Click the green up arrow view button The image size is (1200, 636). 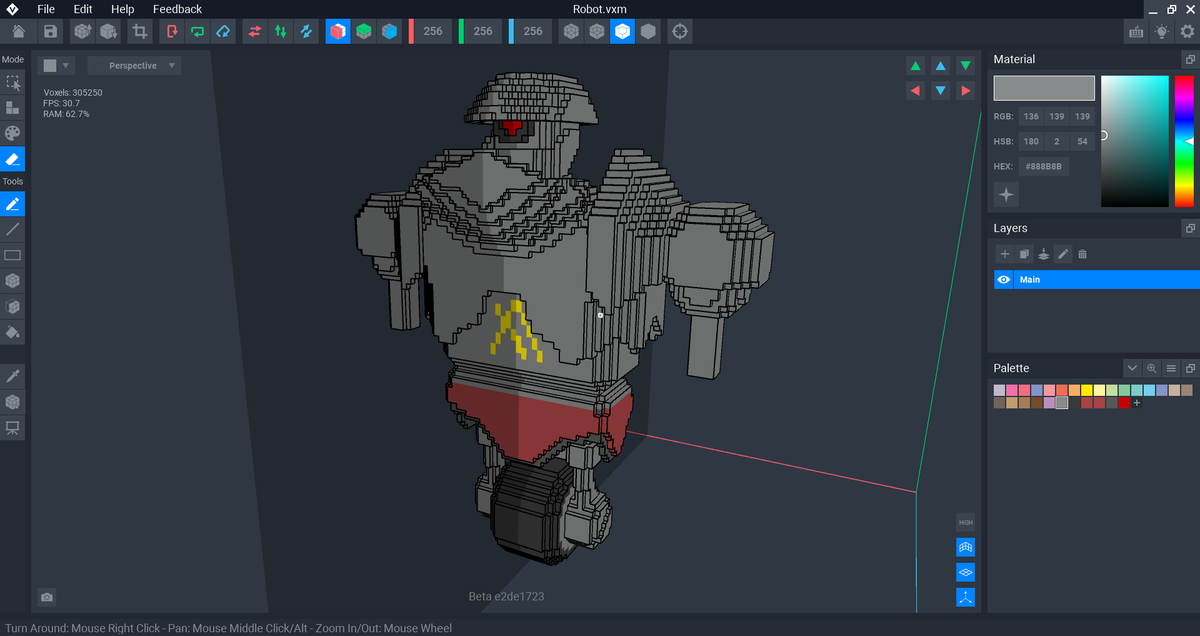pyautogui.click(x=915, y=66)
